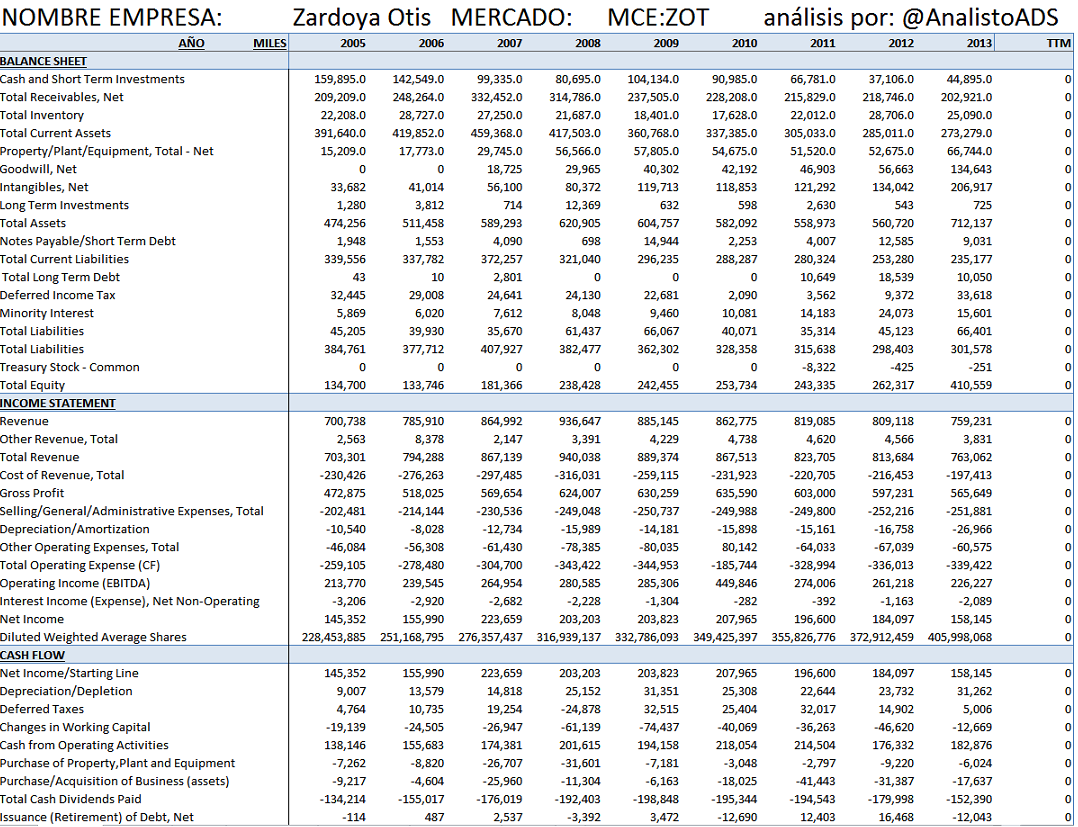Select the Diluted Weighted Average Shares label
This screenshot has width=1078, height=827.
point(93,637)
